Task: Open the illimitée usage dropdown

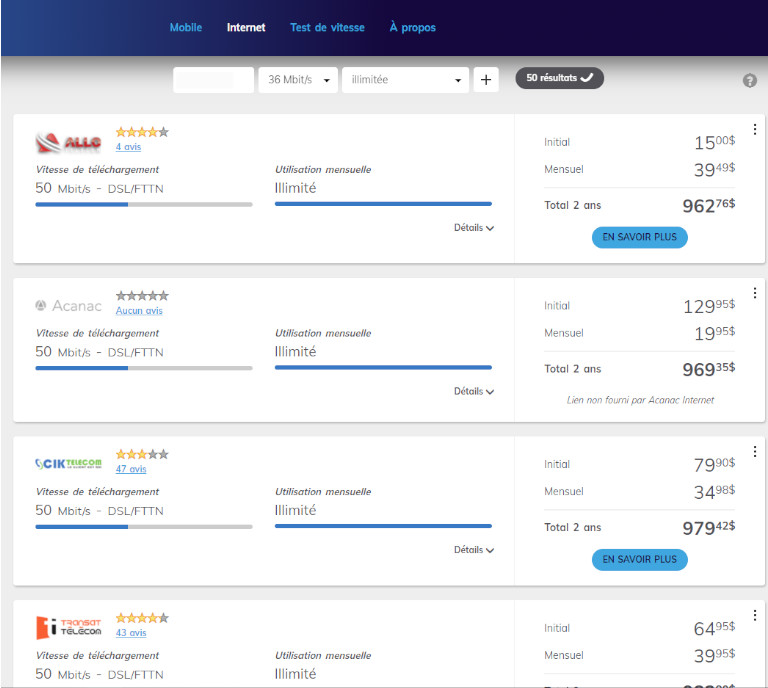Action: [x=405, y=80]
